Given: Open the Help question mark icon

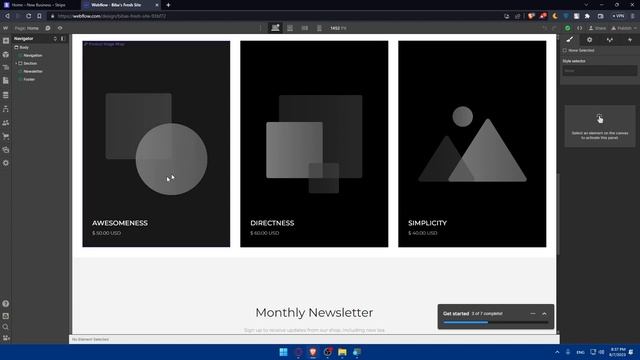Looking at the screenshot, I should [6, 304].
